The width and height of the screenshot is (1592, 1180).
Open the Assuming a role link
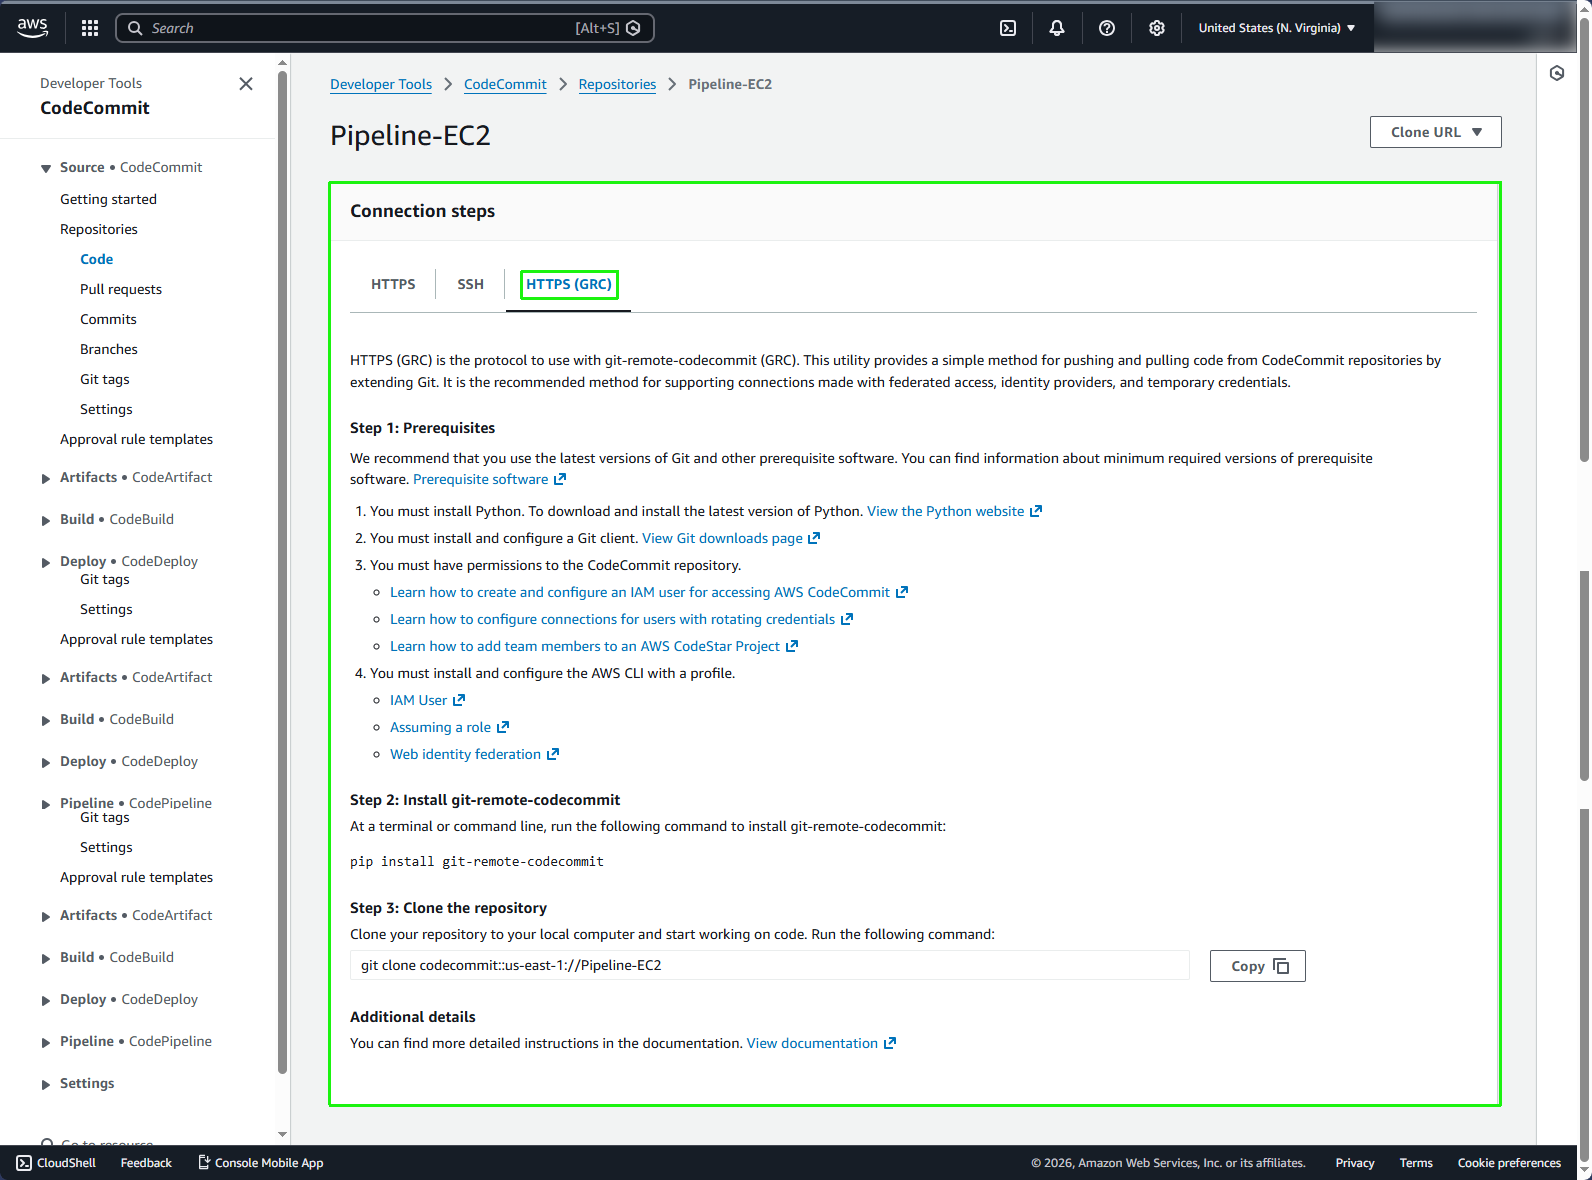tap(449, 727)
